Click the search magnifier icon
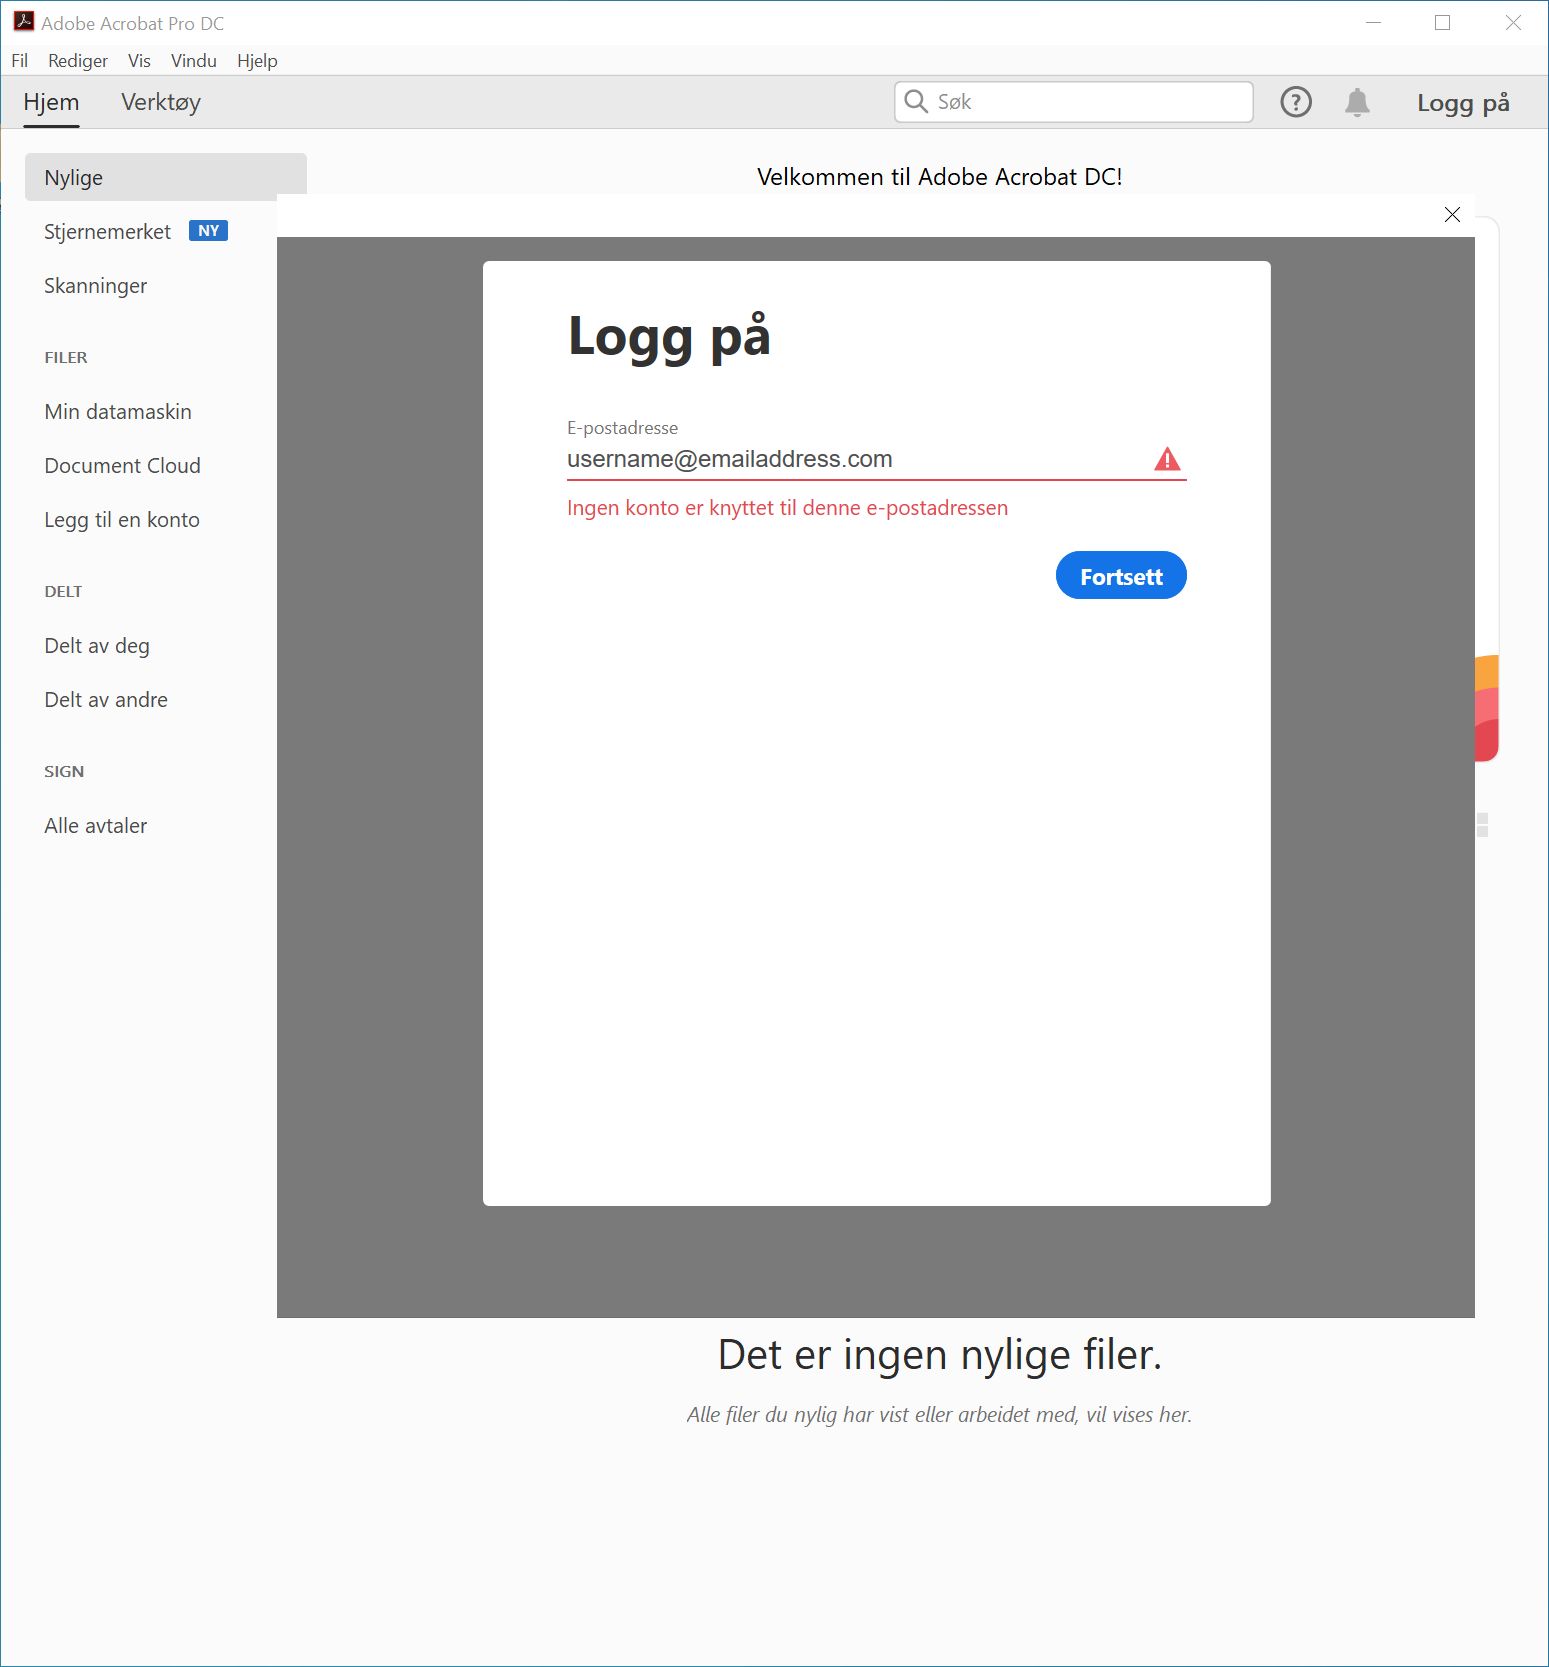This screenshot has height=1667, width=1549. pos(916,102)
